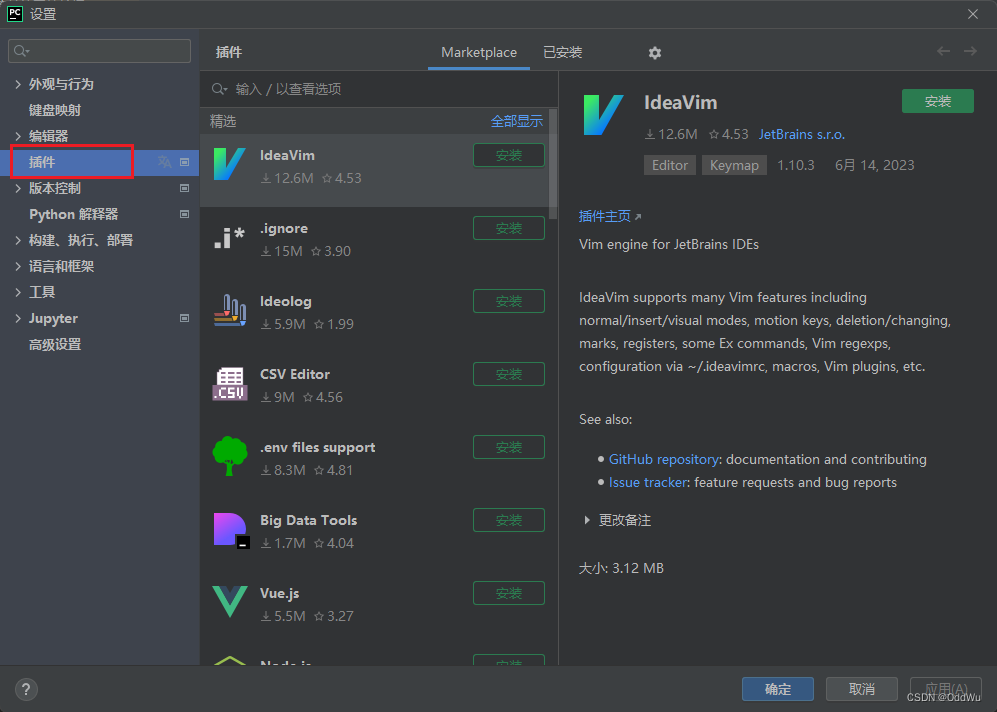
Task: Click the magnifier icon in plugin search field
Action: (x=219, y=89)
